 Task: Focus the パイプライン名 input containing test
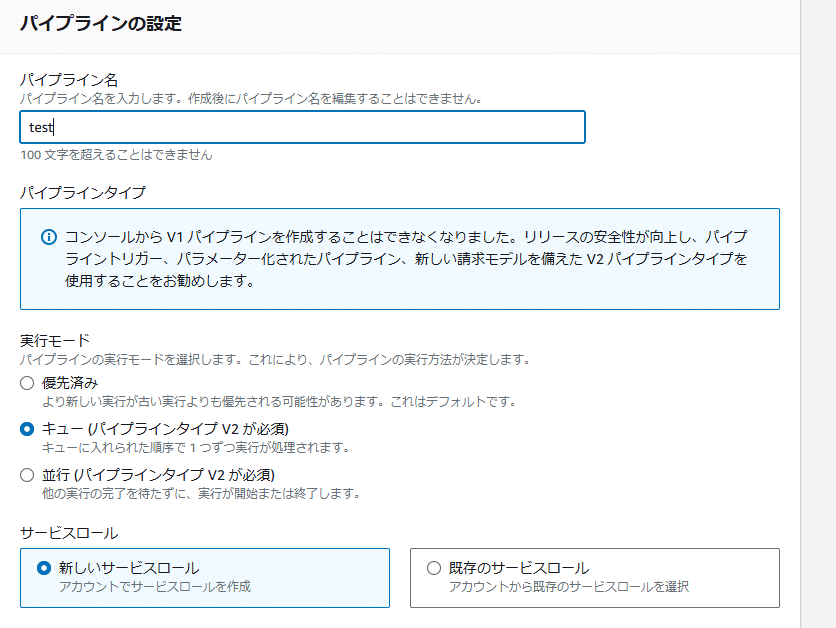click(x=302, y=127)
